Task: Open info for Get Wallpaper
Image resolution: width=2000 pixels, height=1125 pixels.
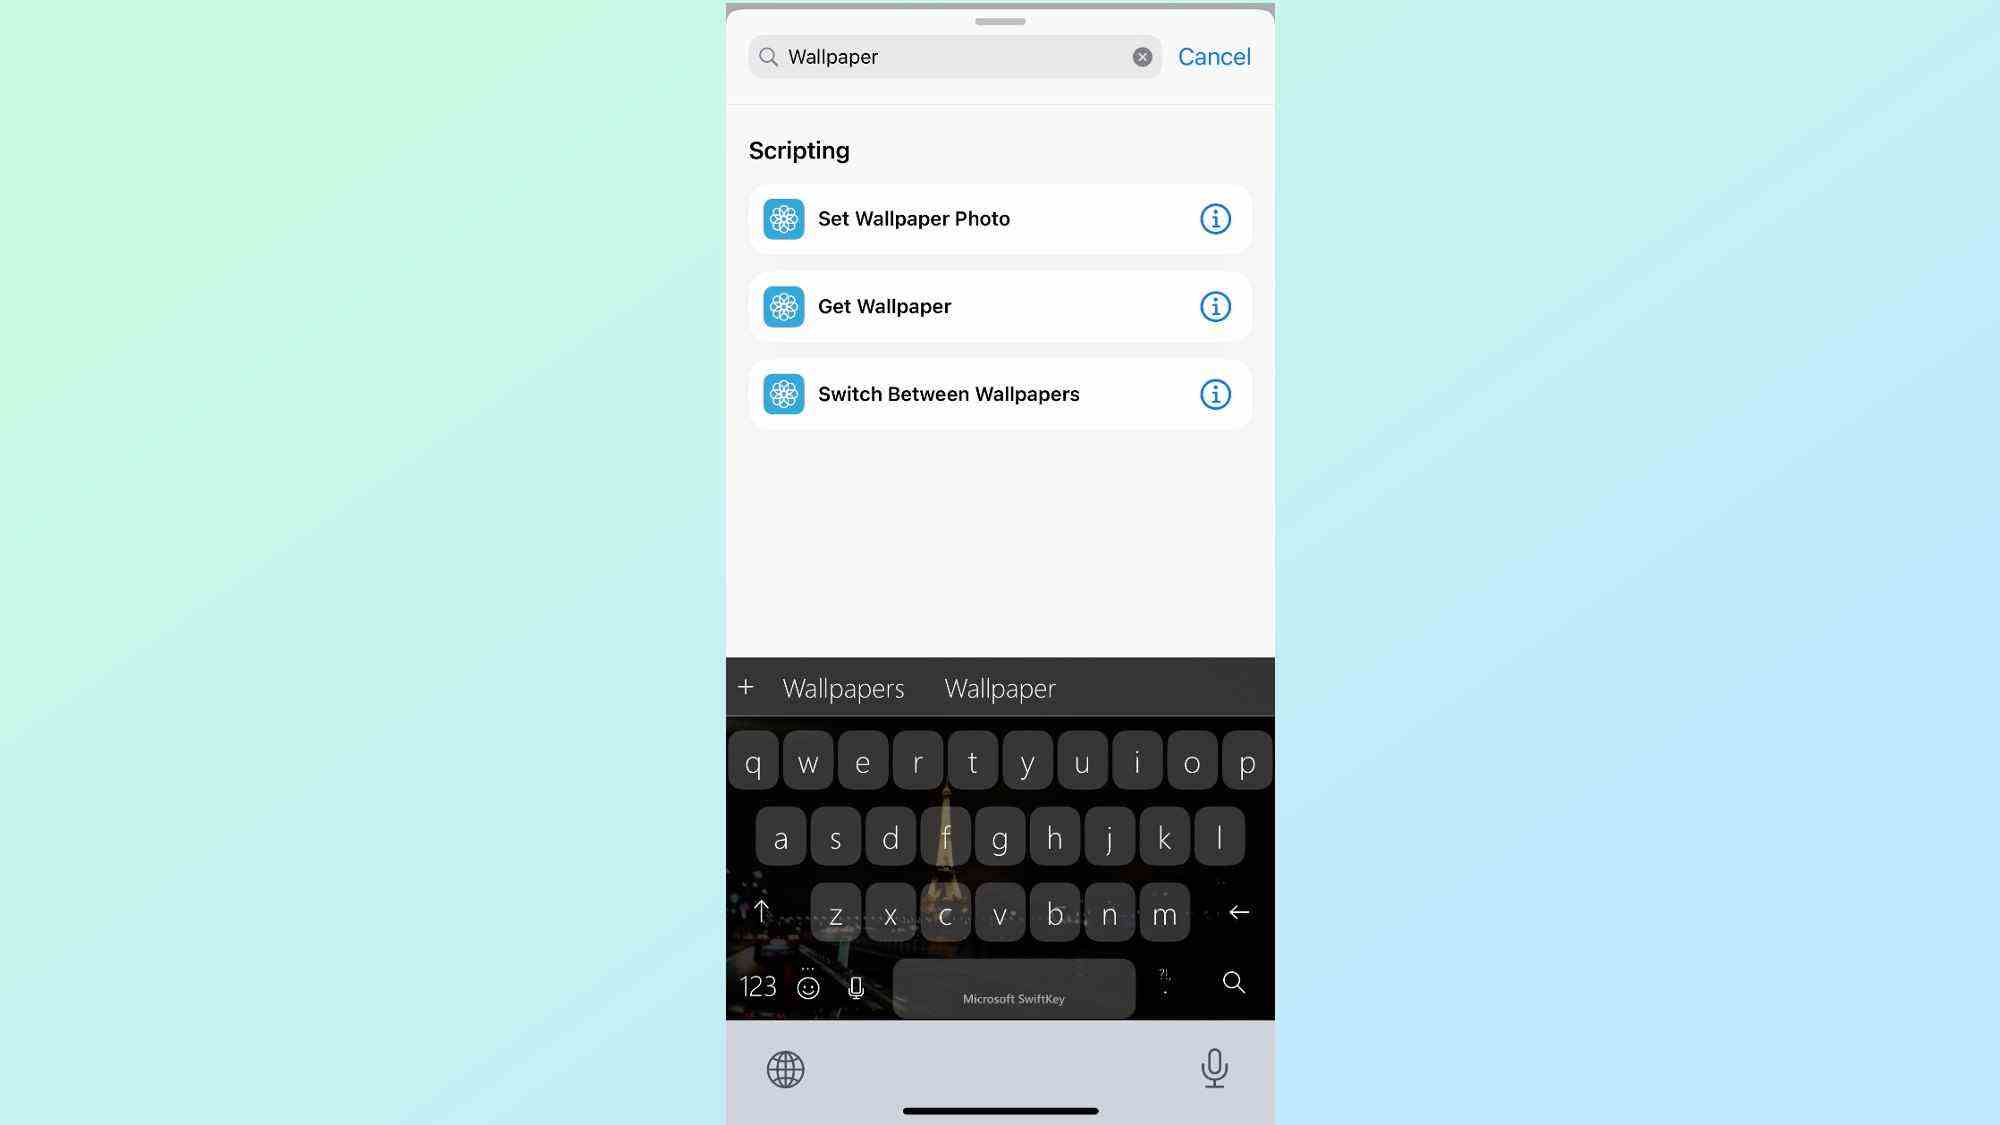Action: (1216, 305)
